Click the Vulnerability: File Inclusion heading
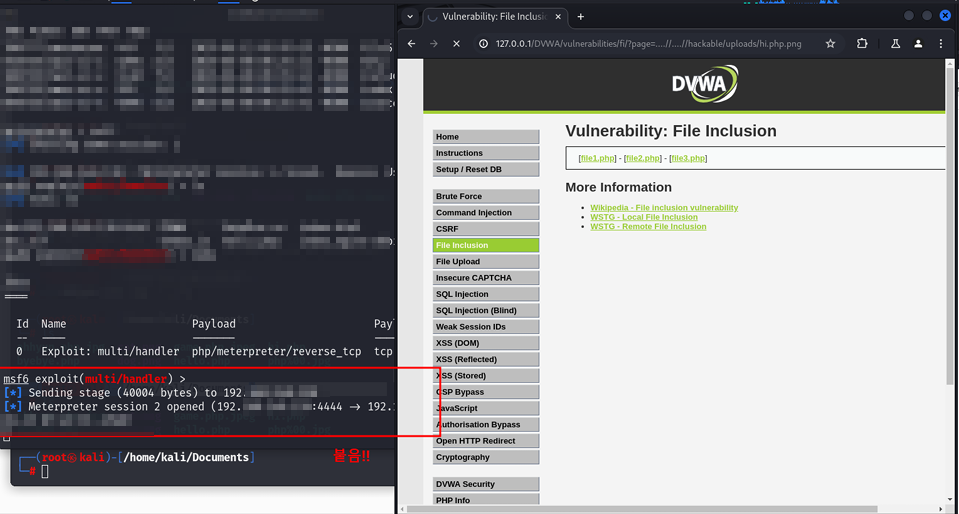 click(671, 131)
